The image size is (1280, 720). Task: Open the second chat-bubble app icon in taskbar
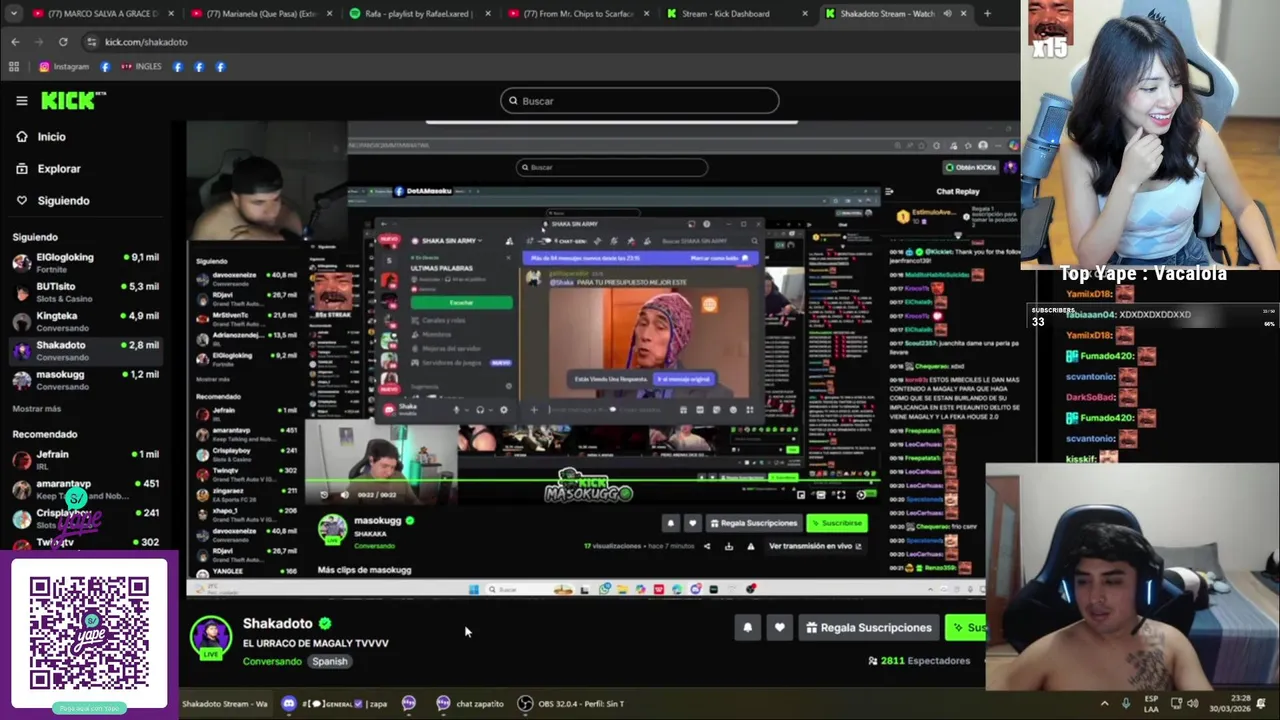(443, 704)
